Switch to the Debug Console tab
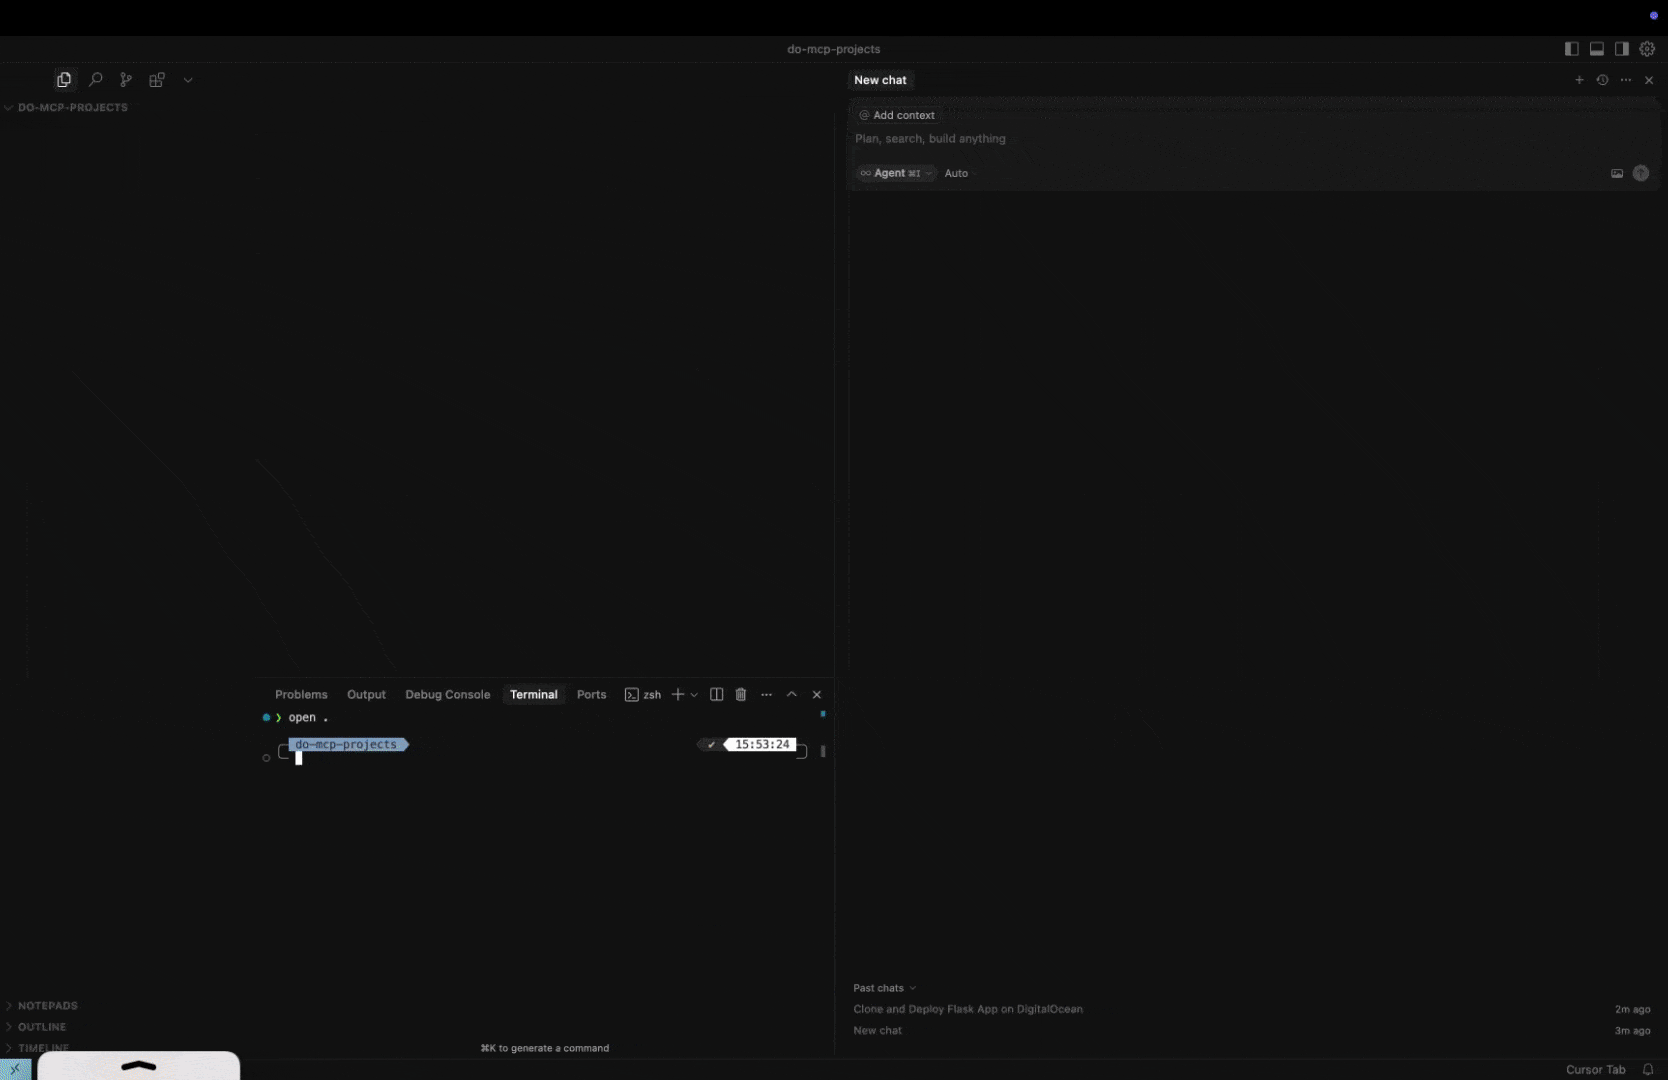 (447, 695)
